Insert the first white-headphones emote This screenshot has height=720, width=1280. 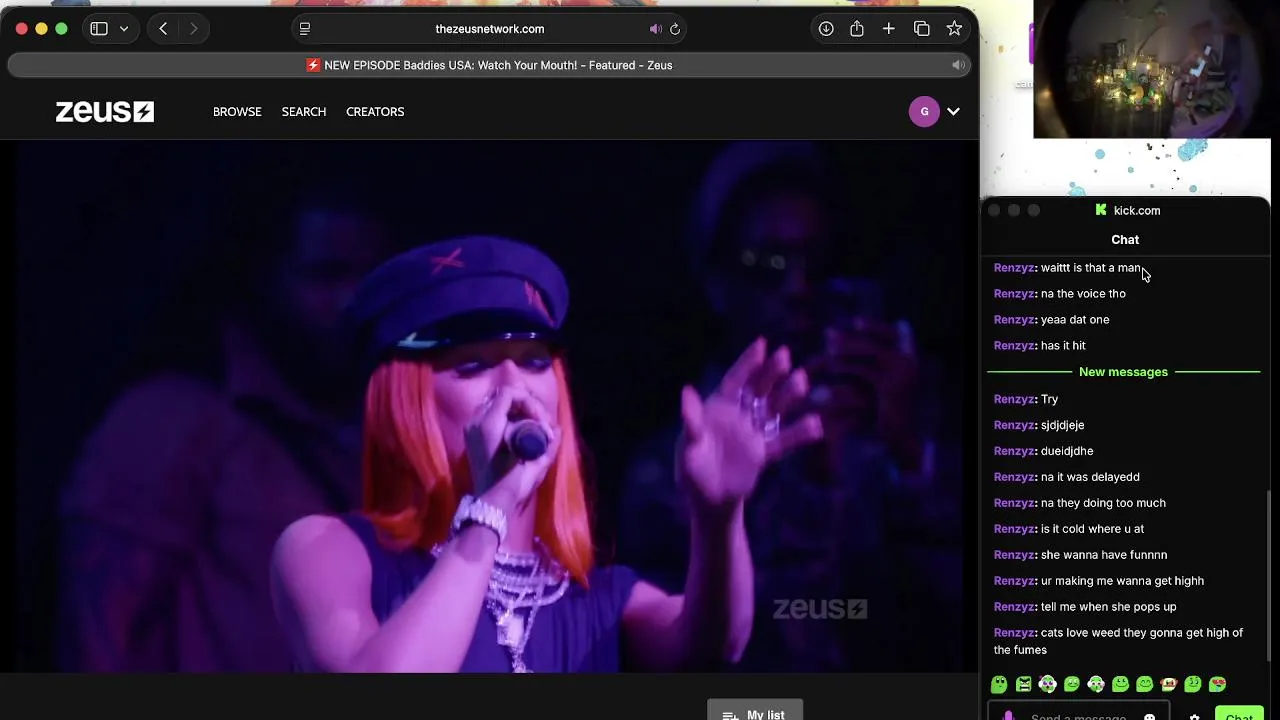[1047, 684]
